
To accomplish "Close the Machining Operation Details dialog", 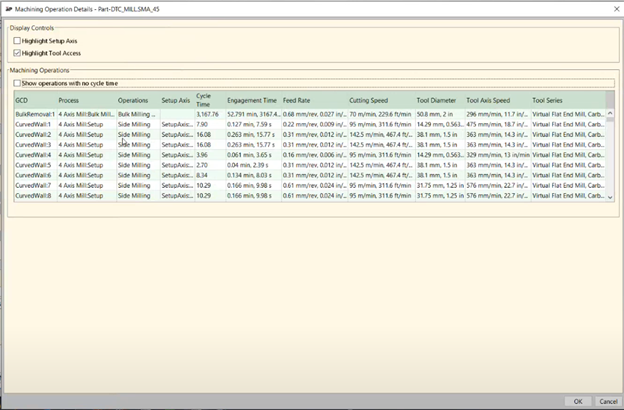I will coord(612,8).
